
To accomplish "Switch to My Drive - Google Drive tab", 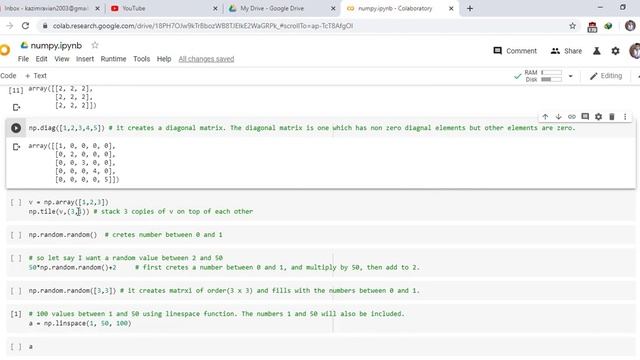I will click(x=282, y=8).
